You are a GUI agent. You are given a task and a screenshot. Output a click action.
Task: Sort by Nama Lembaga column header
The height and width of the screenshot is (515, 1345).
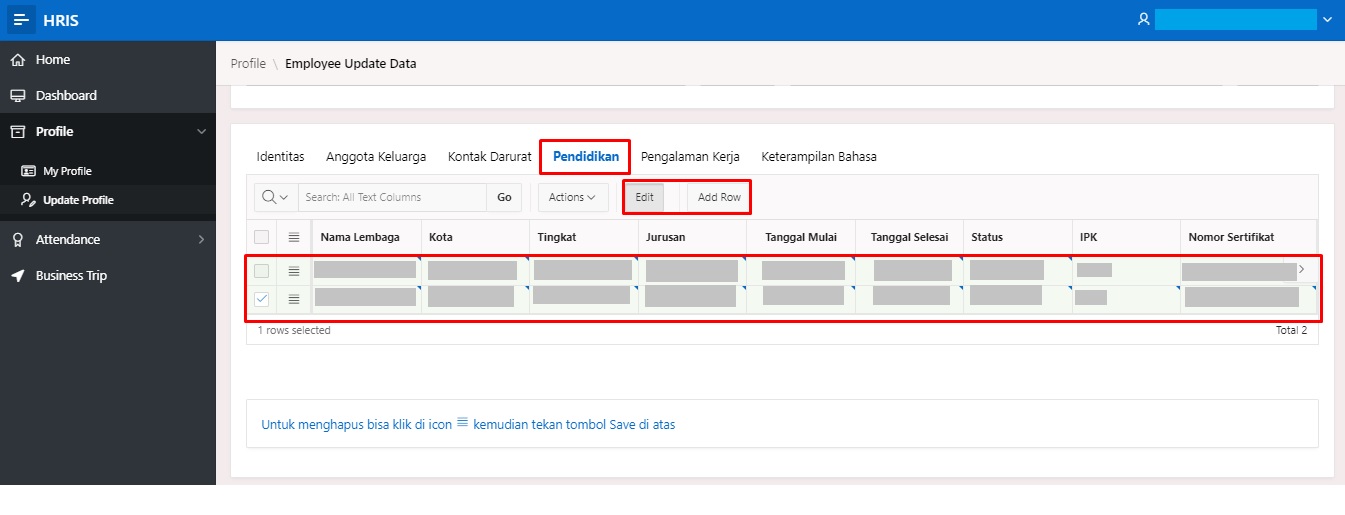pos(360,237)
